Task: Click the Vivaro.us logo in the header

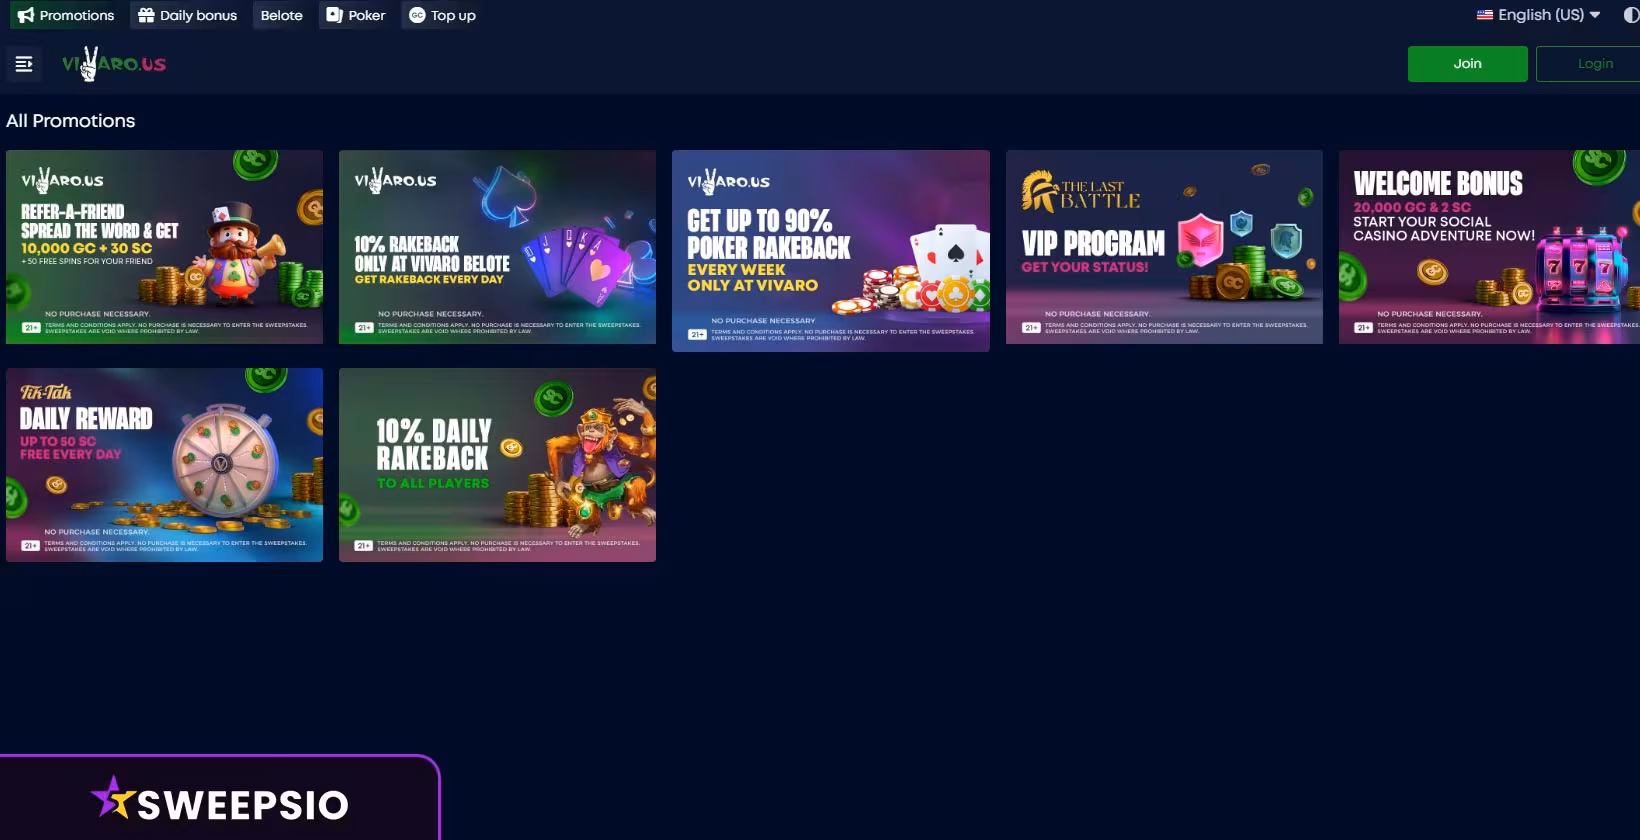Action: click(114, 64)
